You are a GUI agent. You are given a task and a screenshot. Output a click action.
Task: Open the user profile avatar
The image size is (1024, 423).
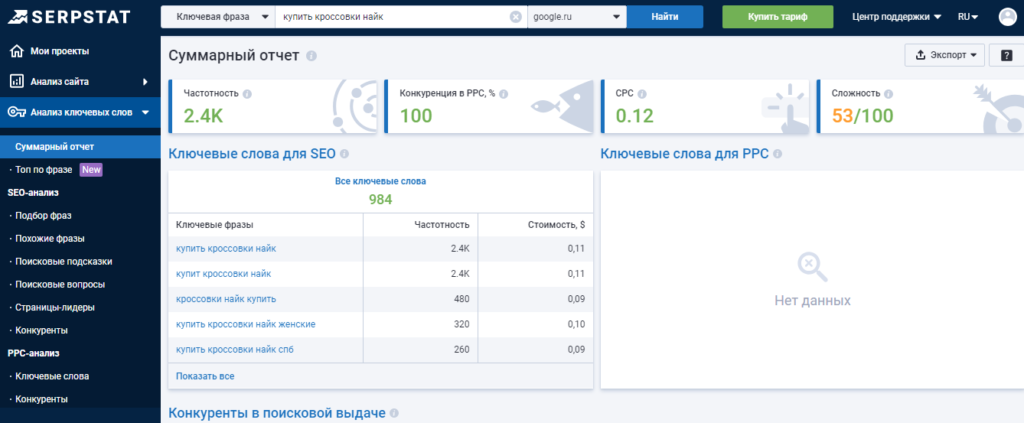click(1008, 17)
